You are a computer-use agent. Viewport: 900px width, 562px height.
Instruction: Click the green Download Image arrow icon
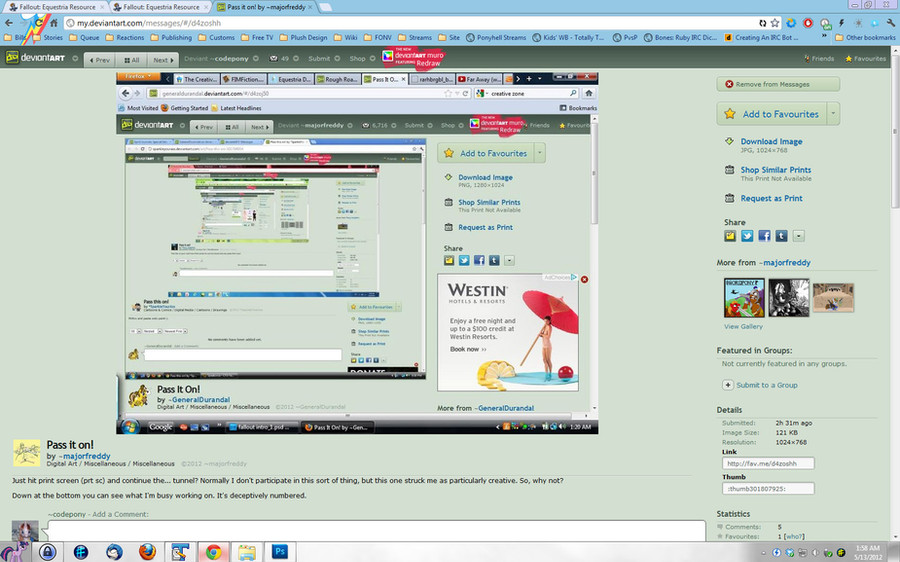(729, 141)
